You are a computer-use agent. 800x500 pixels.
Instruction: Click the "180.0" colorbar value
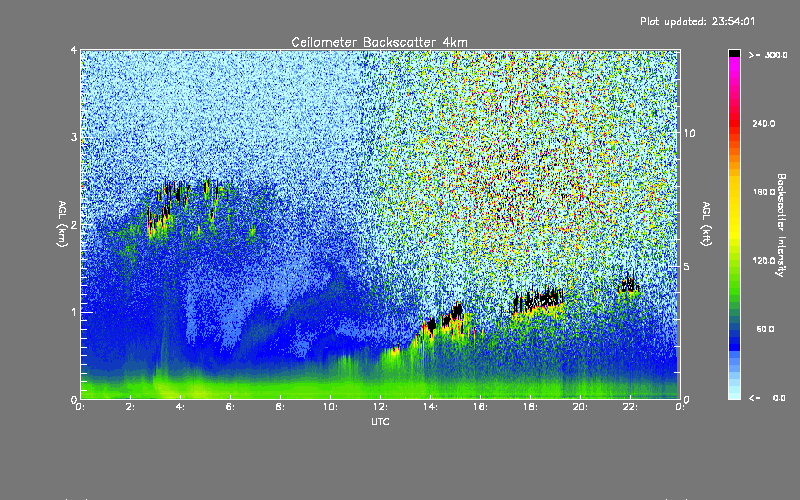click(764, 192)
